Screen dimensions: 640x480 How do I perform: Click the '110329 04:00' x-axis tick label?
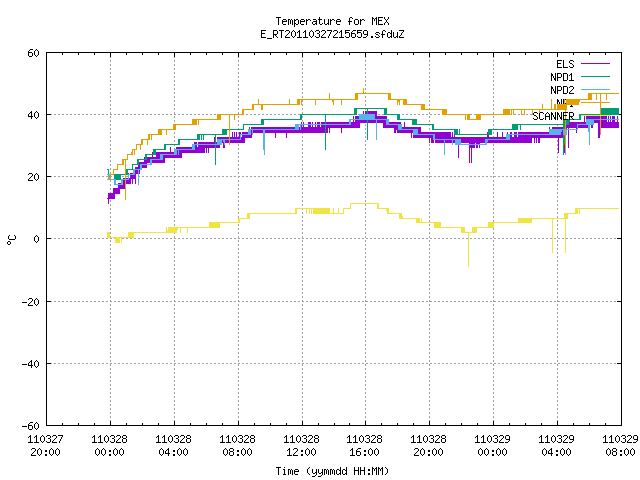[x=556, y=446]
